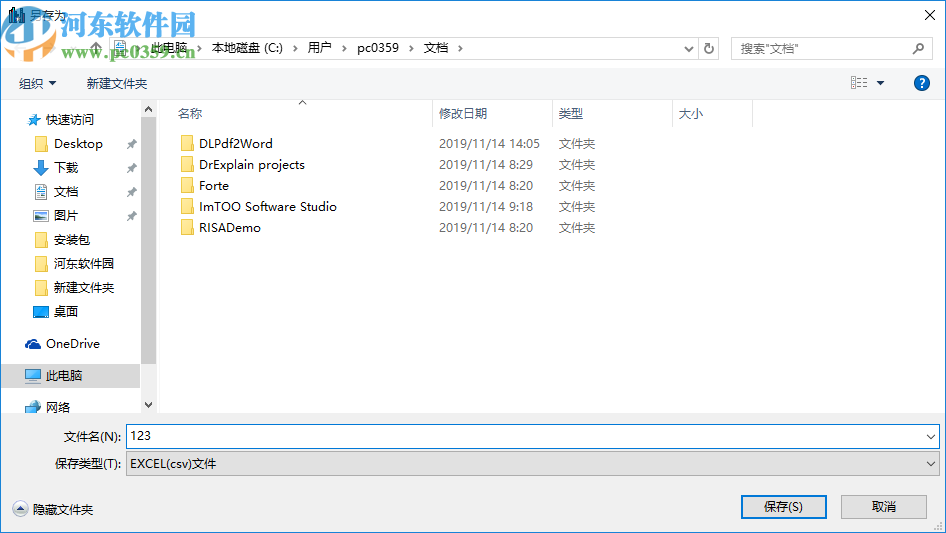Collapse folders with 隐藏文件夹 toggle

20,509
